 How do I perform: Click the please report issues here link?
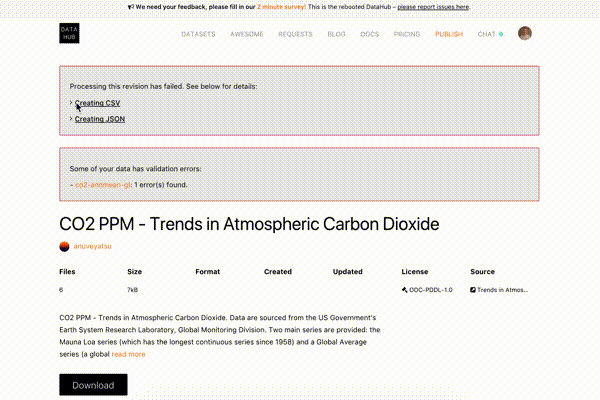point(433,7)
